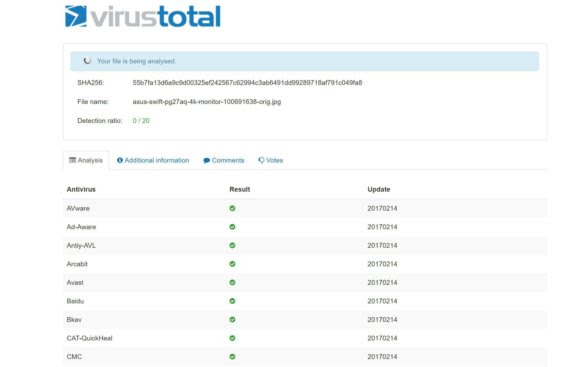
Task: Click the file name asus-swift-pg27aq-4k-monitor jpg
Action: tap(207, 102)
